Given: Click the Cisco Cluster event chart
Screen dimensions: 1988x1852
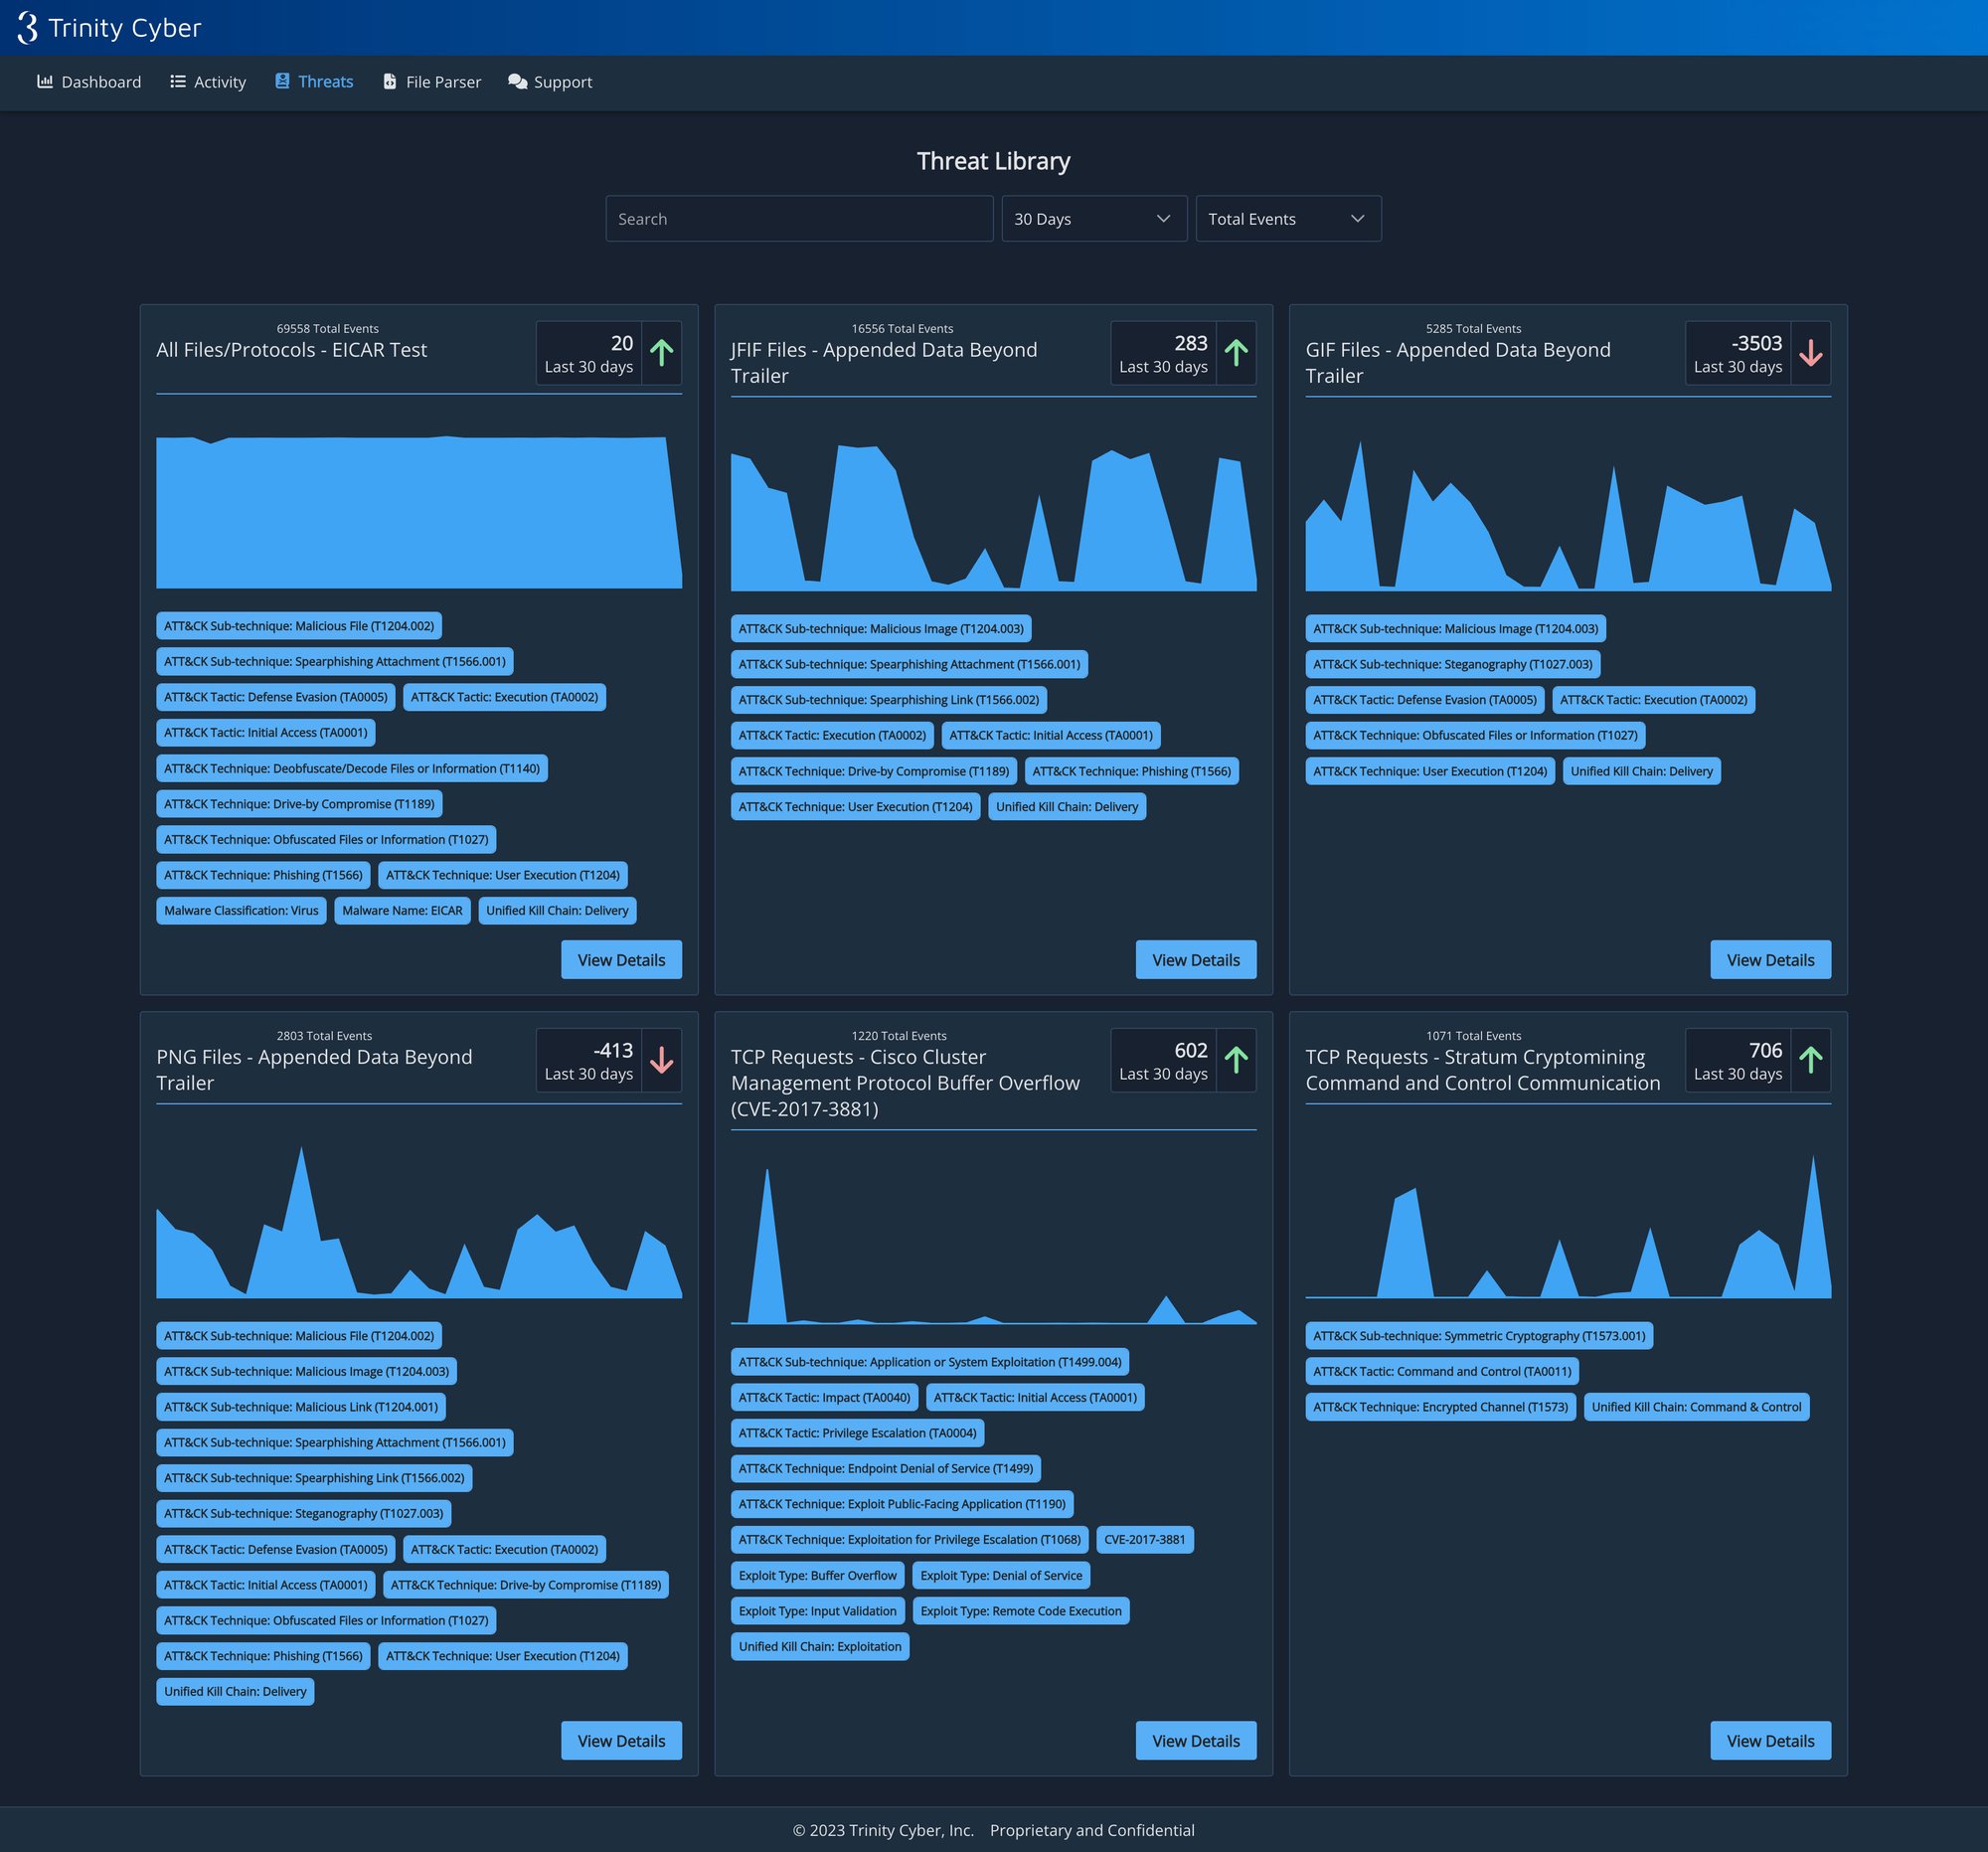Looking at the screenshot, I should [x=993, y=1245].
